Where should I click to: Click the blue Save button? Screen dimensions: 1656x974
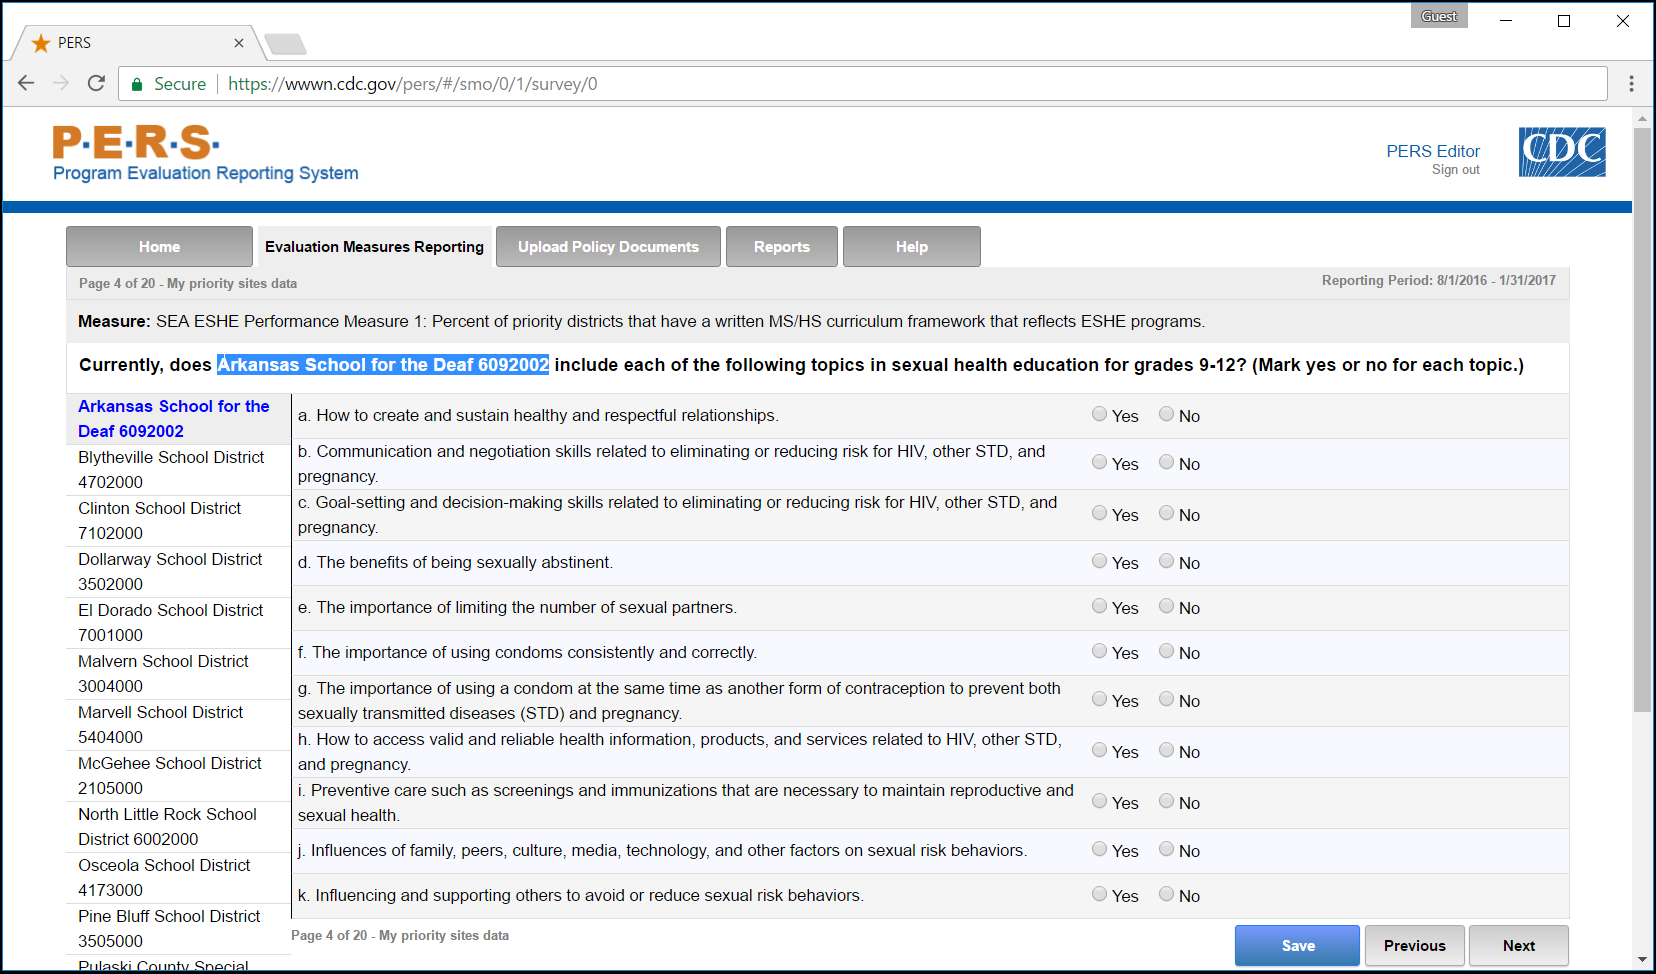pos(1297,945)
